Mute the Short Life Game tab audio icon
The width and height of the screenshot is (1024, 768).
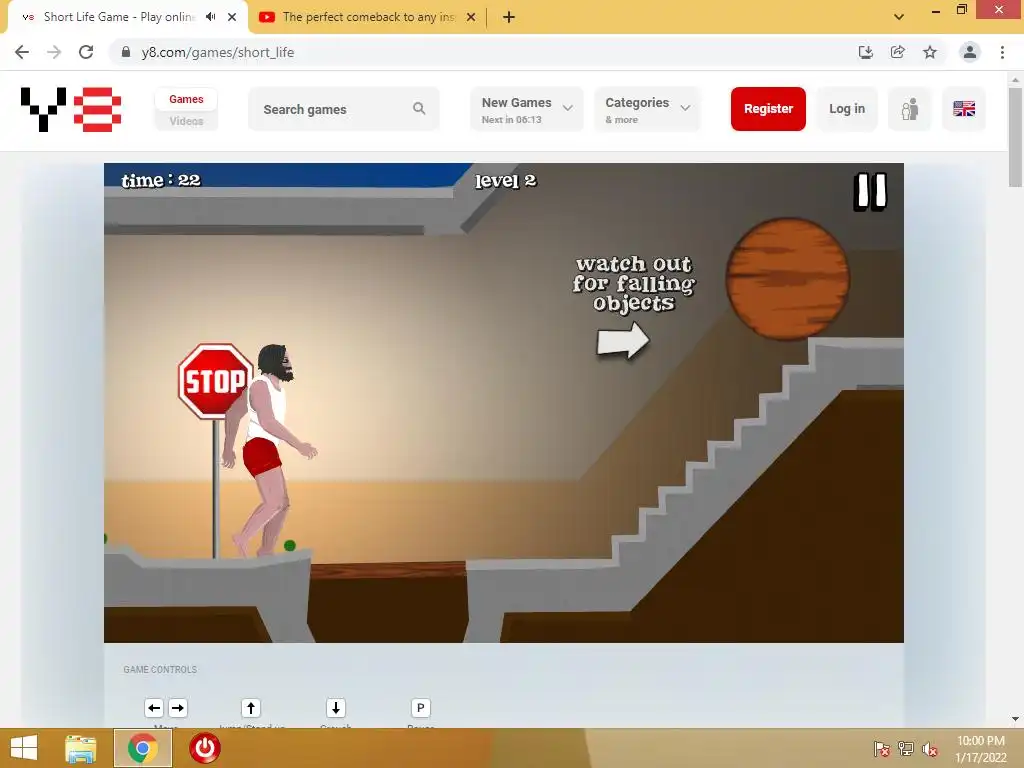(x=210, y=17)
